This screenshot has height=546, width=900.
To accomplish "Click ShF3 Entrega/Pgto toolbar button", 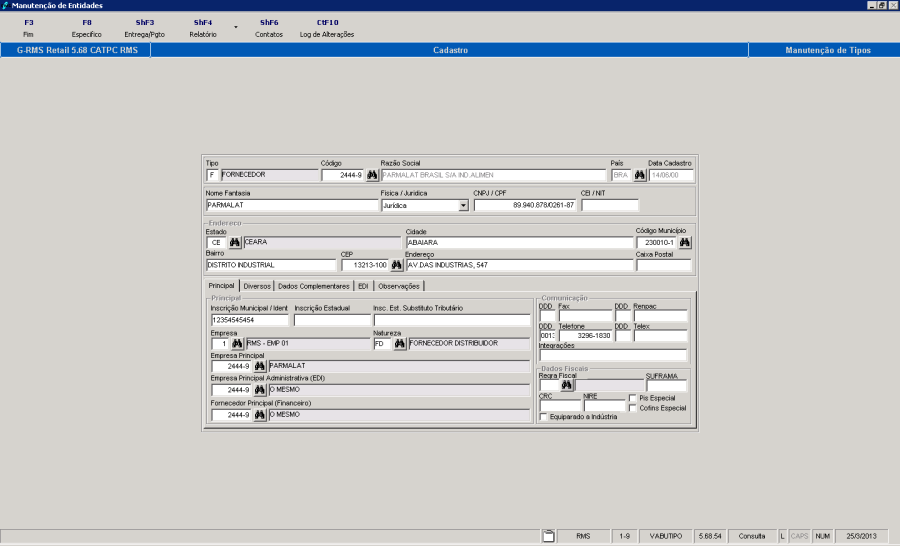I will [145, 28].
